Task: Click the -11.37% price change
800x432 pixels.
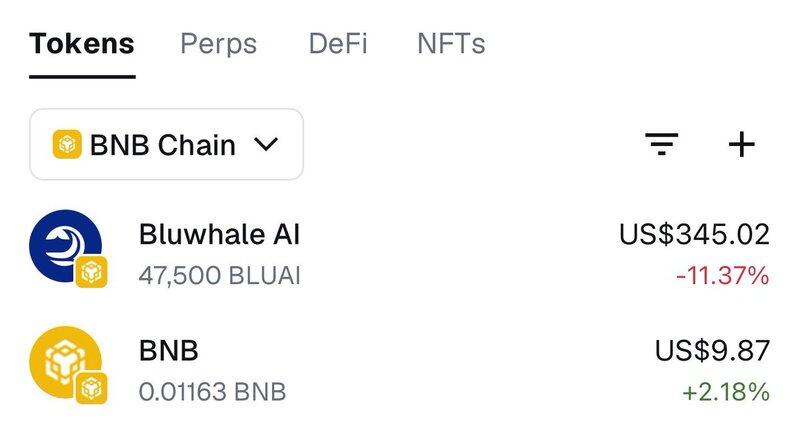Action: click(722, 275)
